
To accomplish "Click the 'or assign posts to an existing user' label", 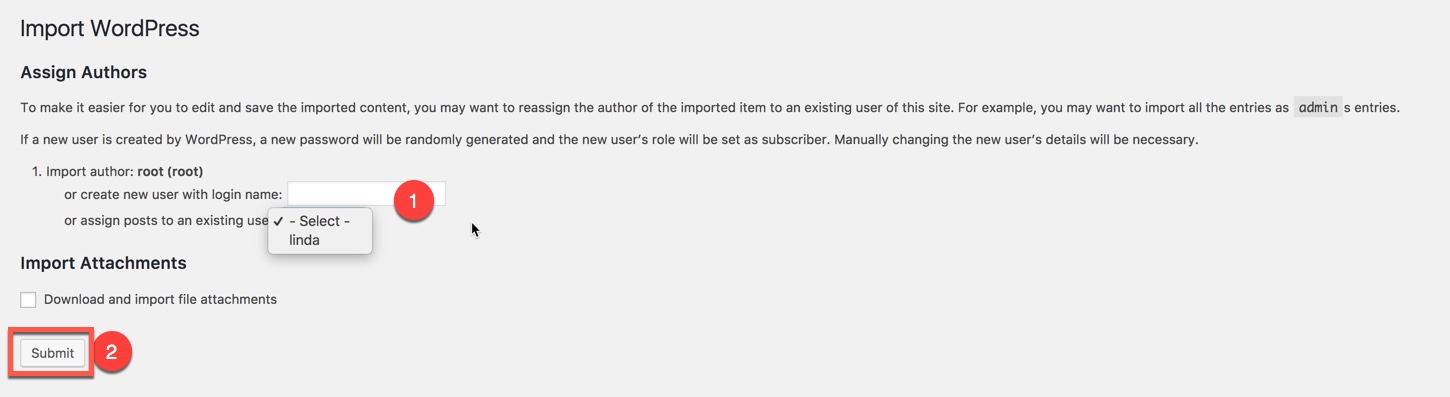I will point(167,220).
